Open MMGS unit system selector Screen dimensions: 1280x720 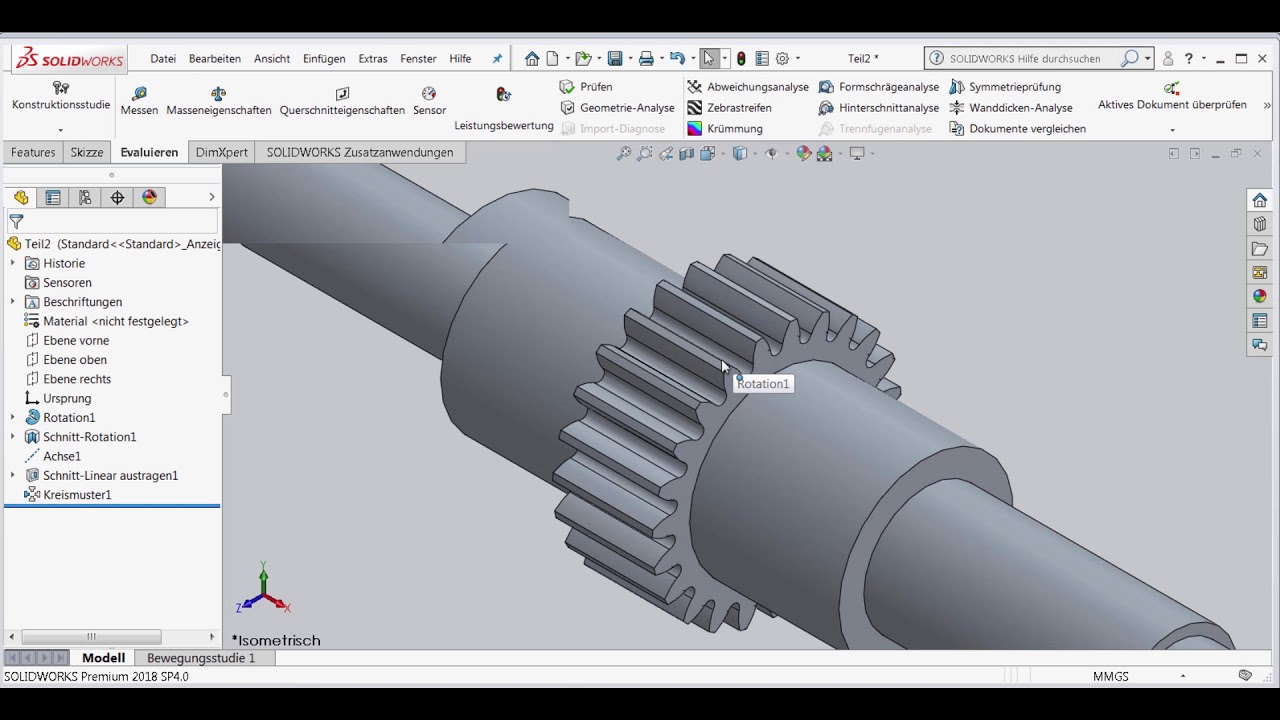(x=1111, y=677)
